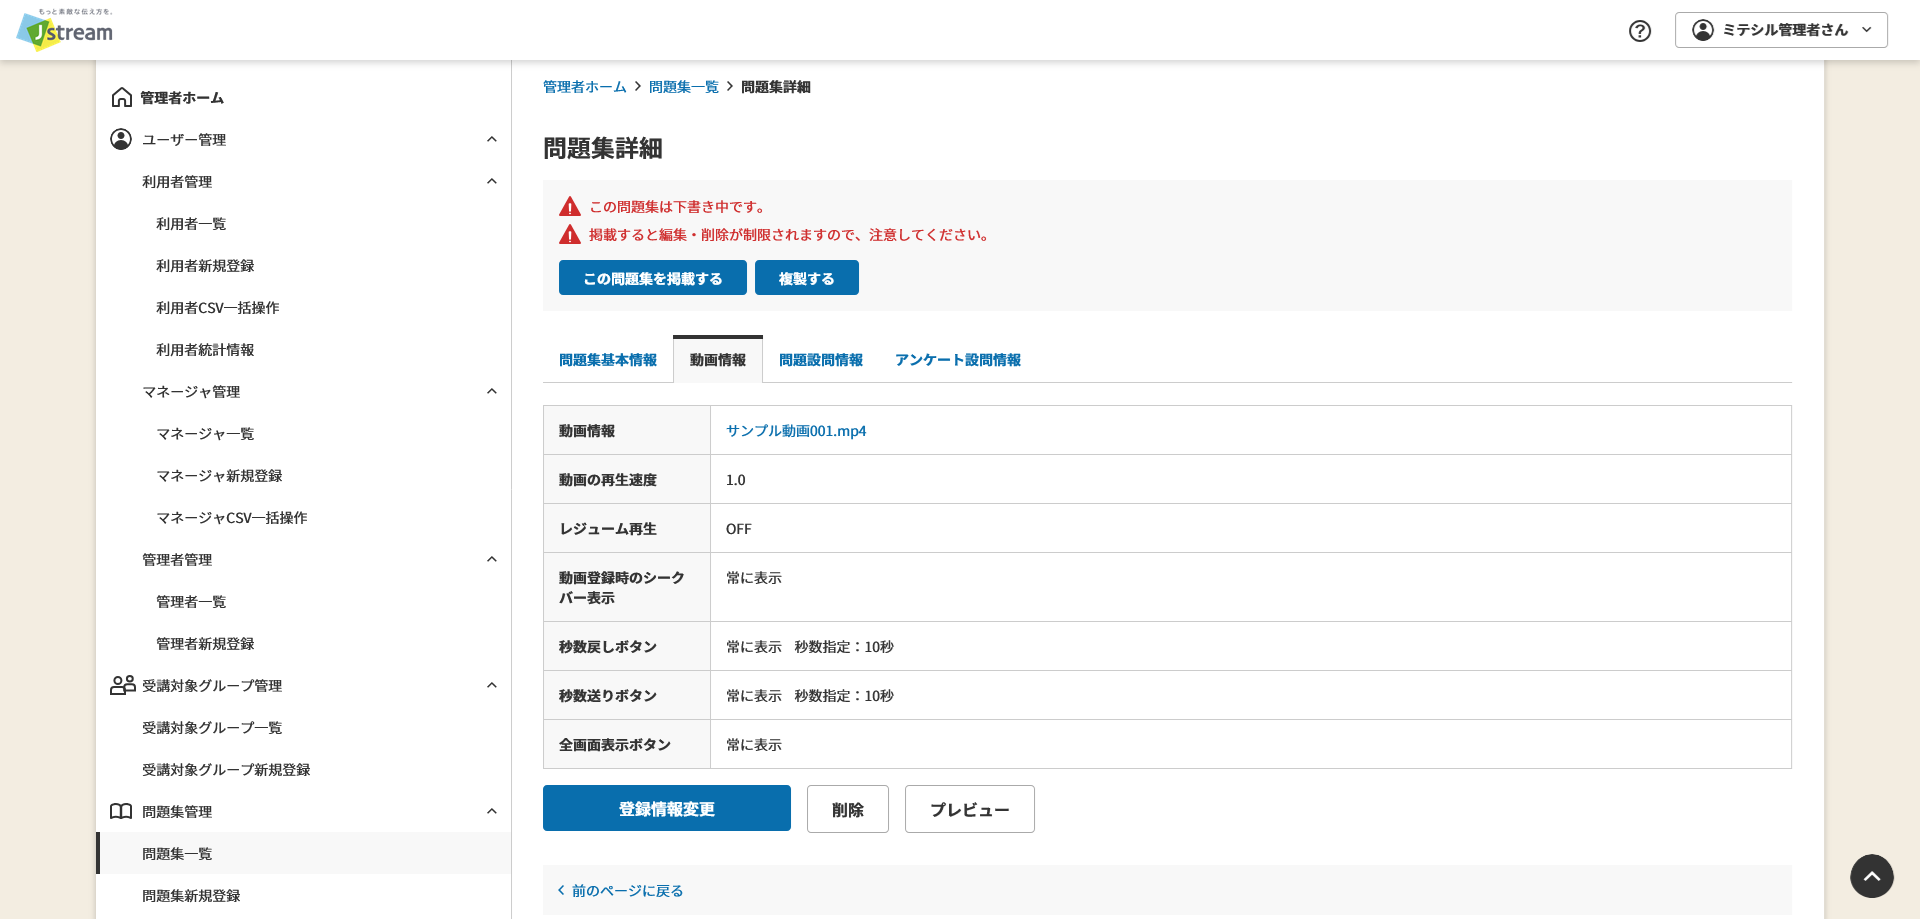Screen dimensions: 1920x919
Task: Collapse the 問題集管理 section
Action: click(x=492, y=811)
